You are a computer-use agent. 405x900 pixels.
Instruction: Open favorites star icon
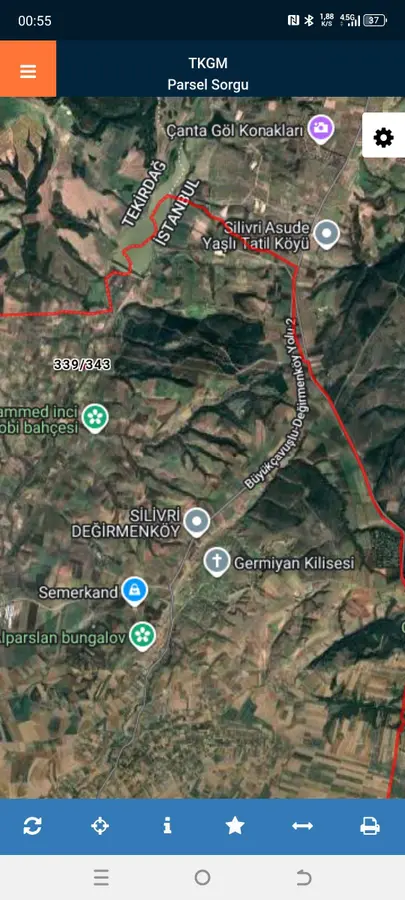[235, 826]
